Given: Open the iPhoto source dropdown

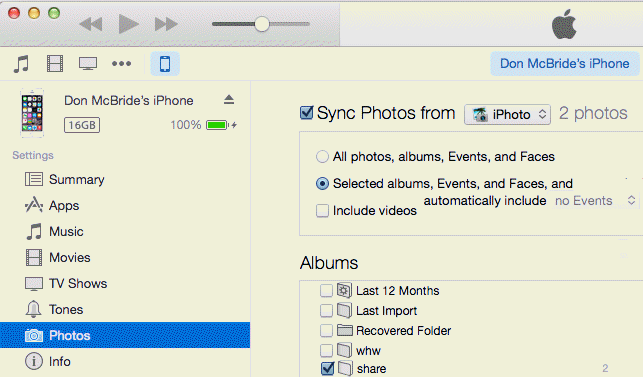Looking at the screenshot, I should coord(507,114).
